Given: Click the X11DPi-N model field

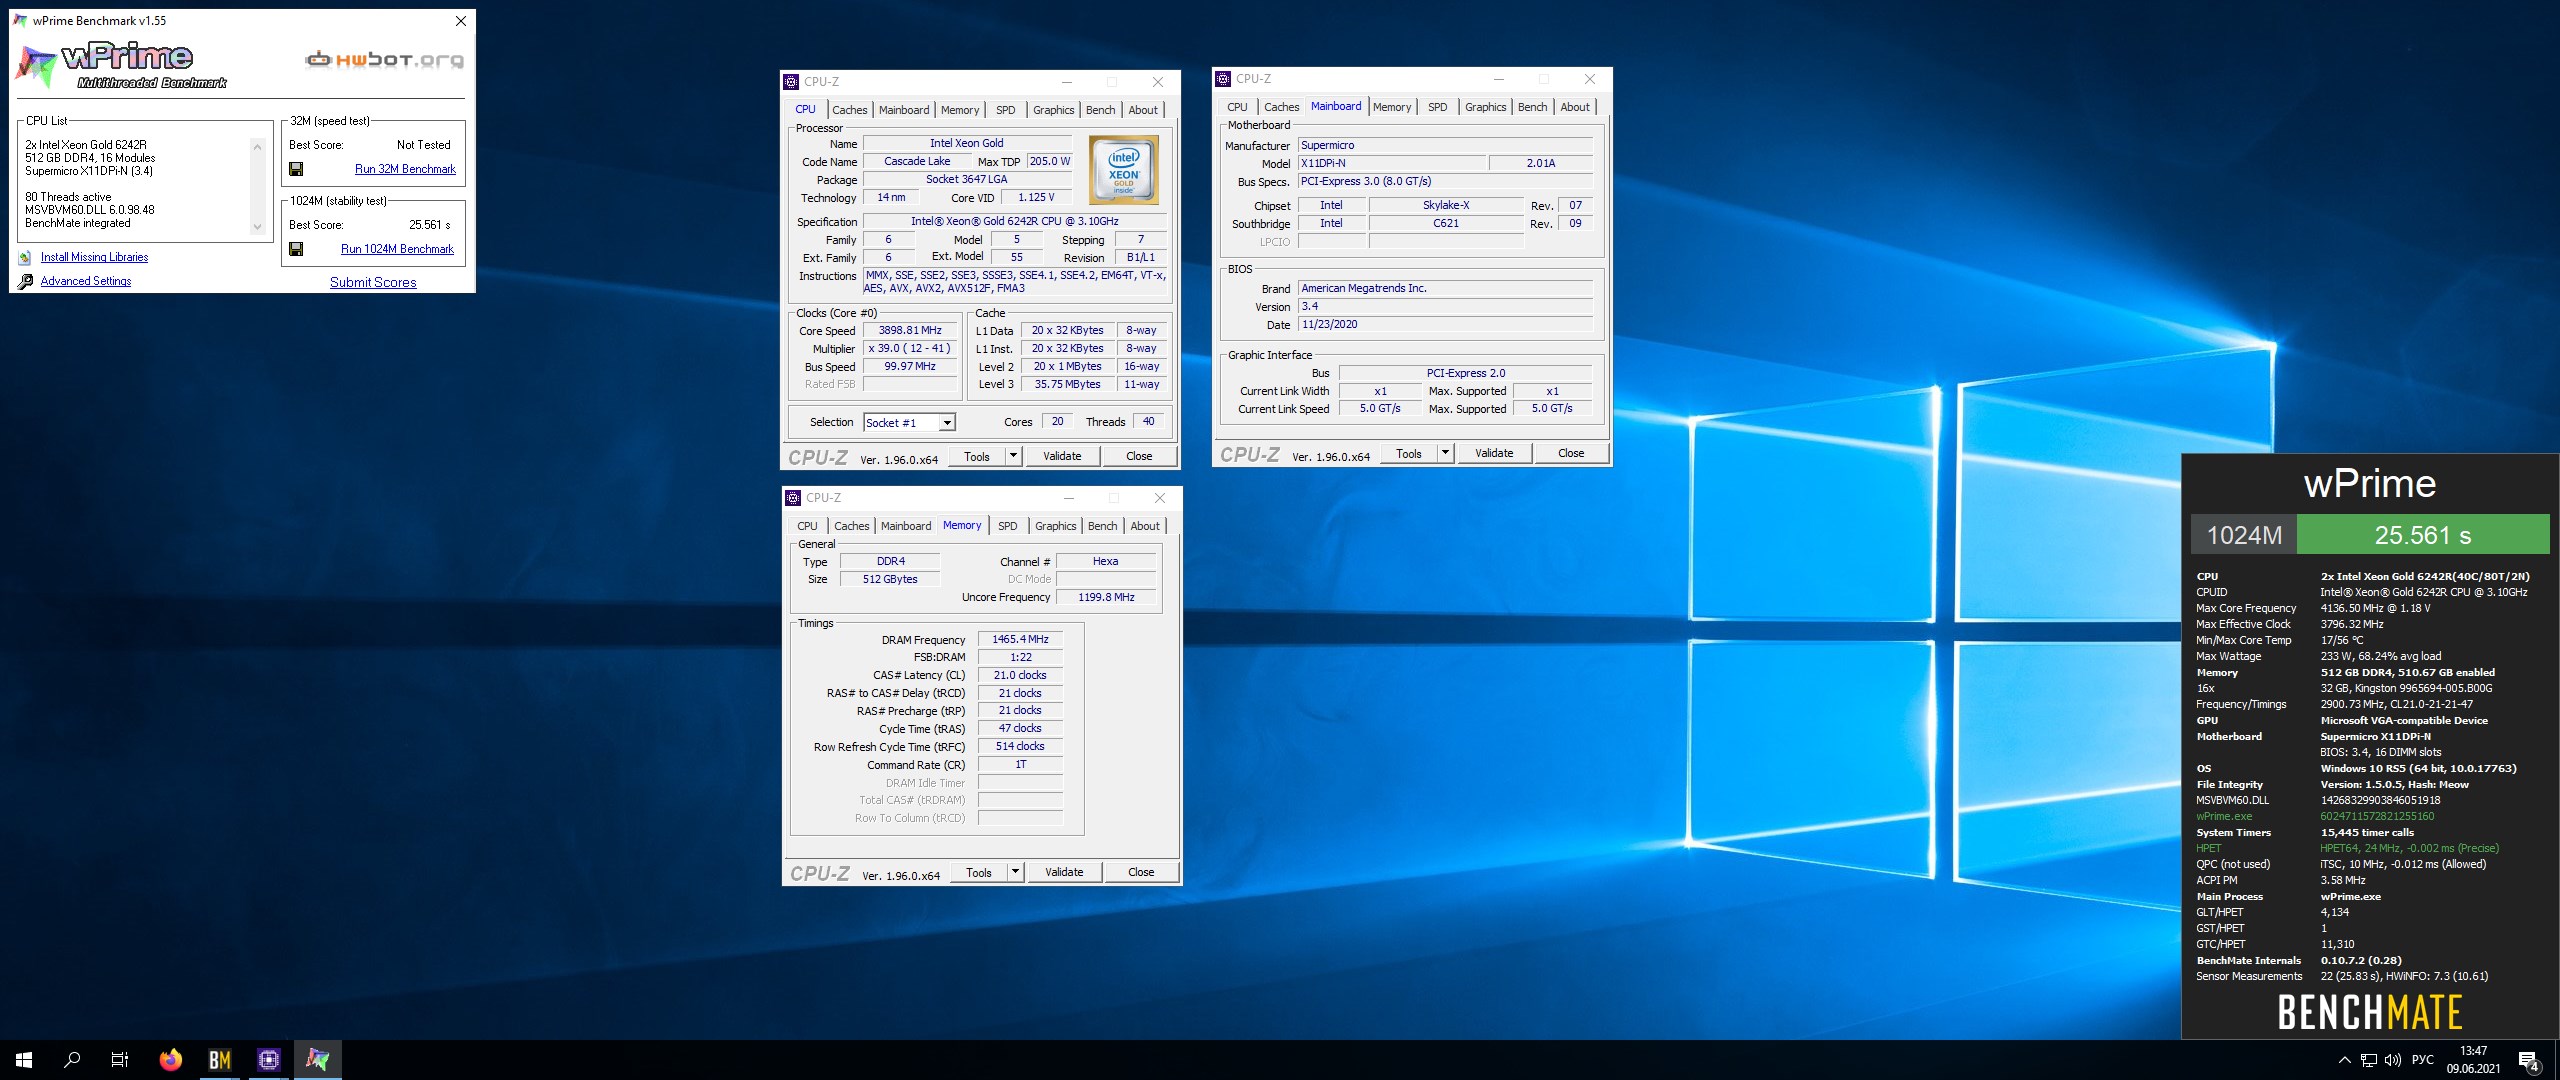Looking at the screenshot, I should click(1391, 163).
